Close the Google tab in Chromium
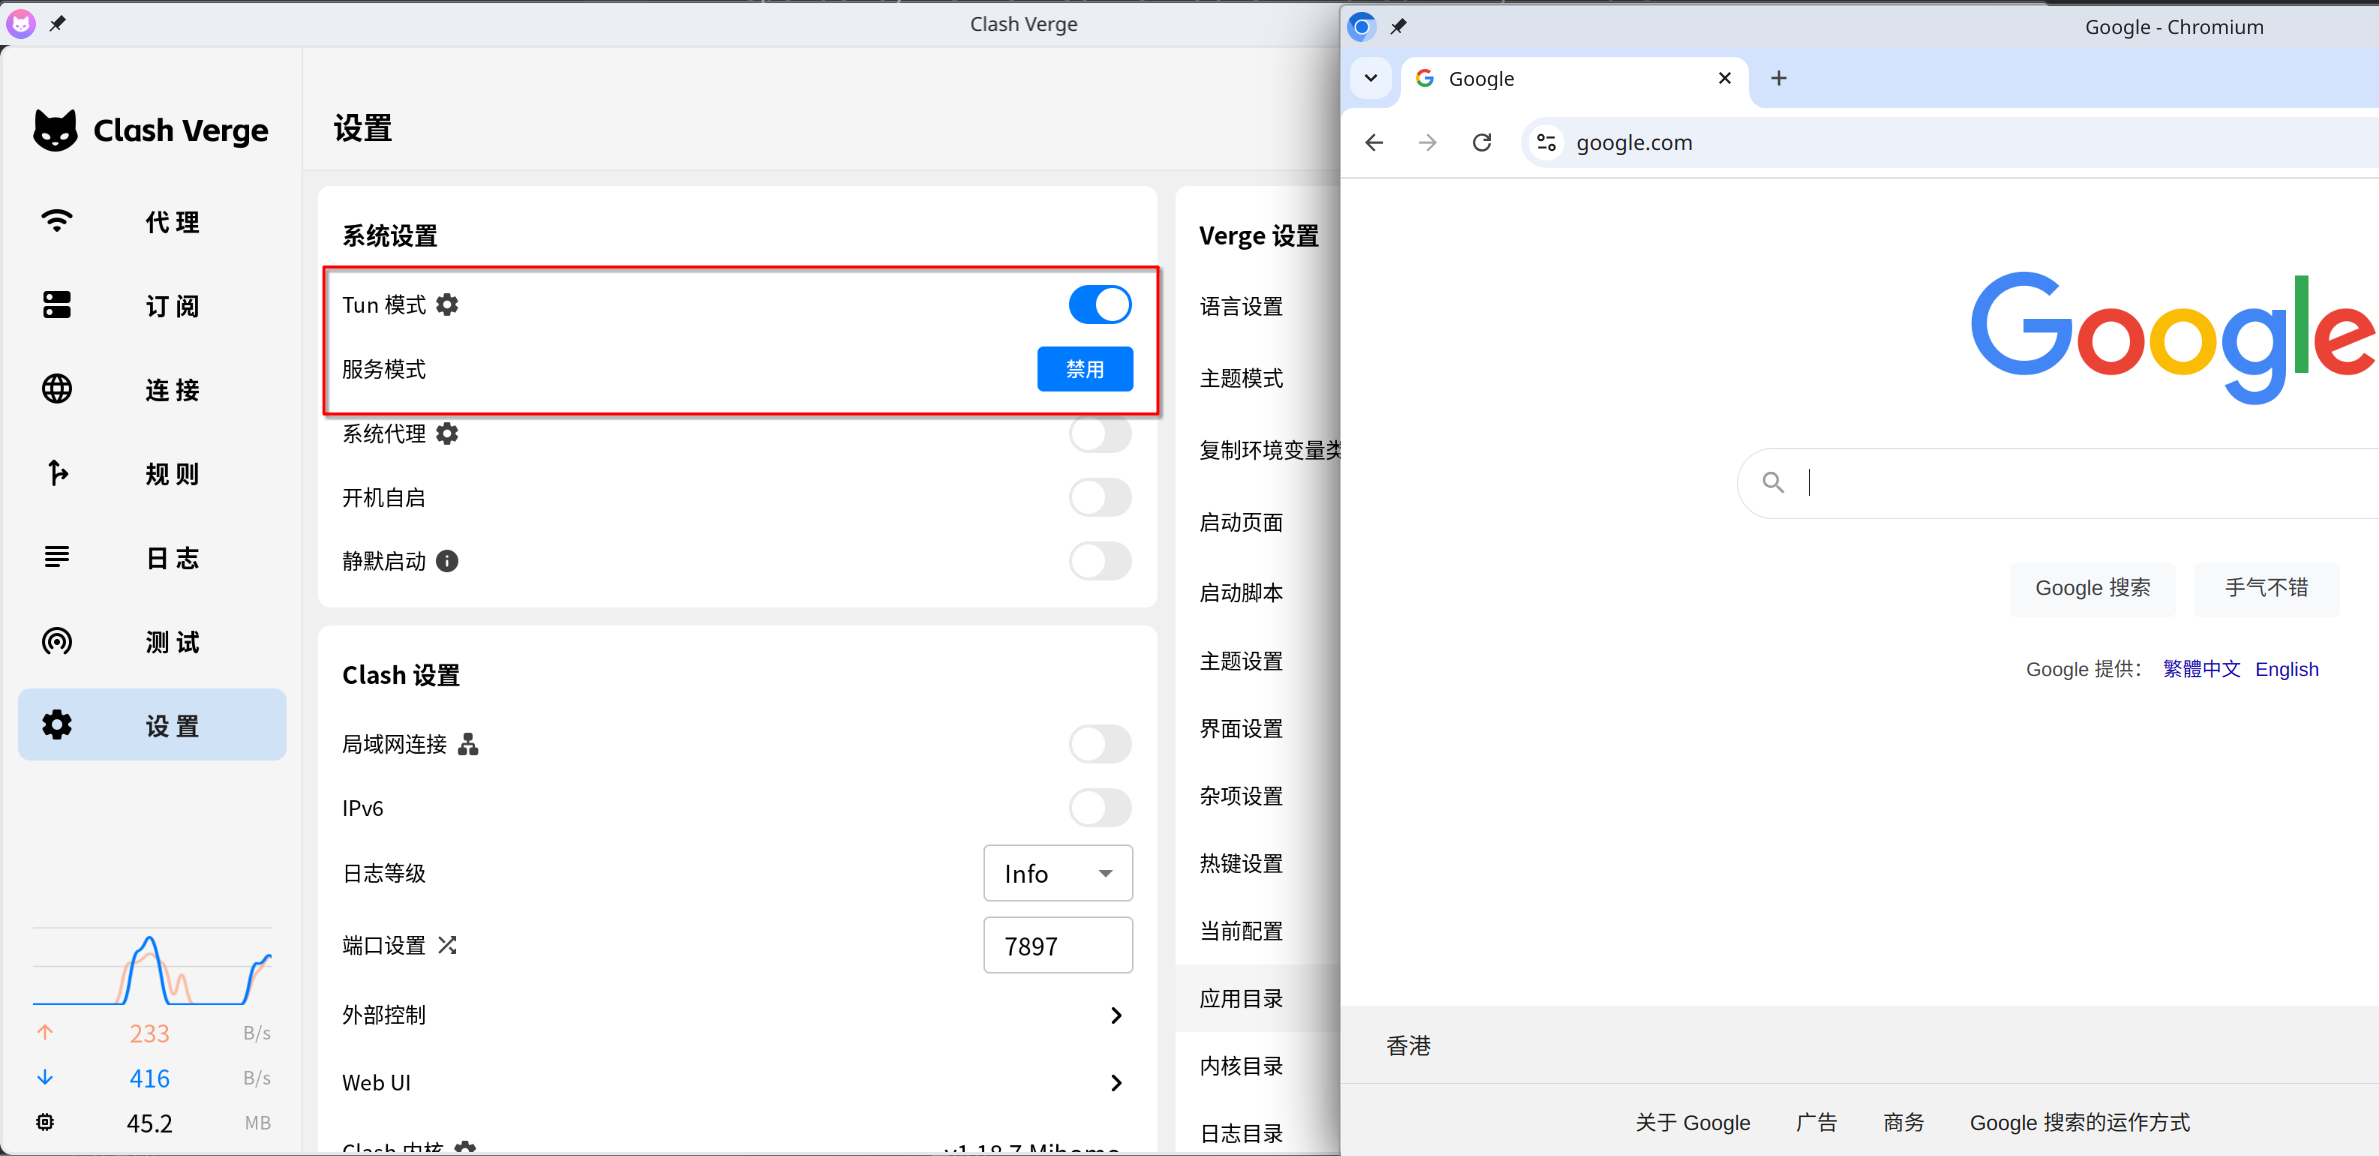Viewport: 2379px width, 1156px height. click(1725, 78)
